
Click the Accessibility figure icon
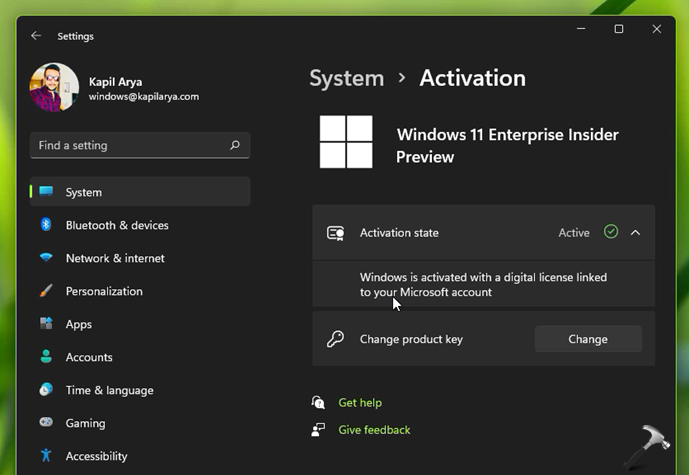pos(46,456)
